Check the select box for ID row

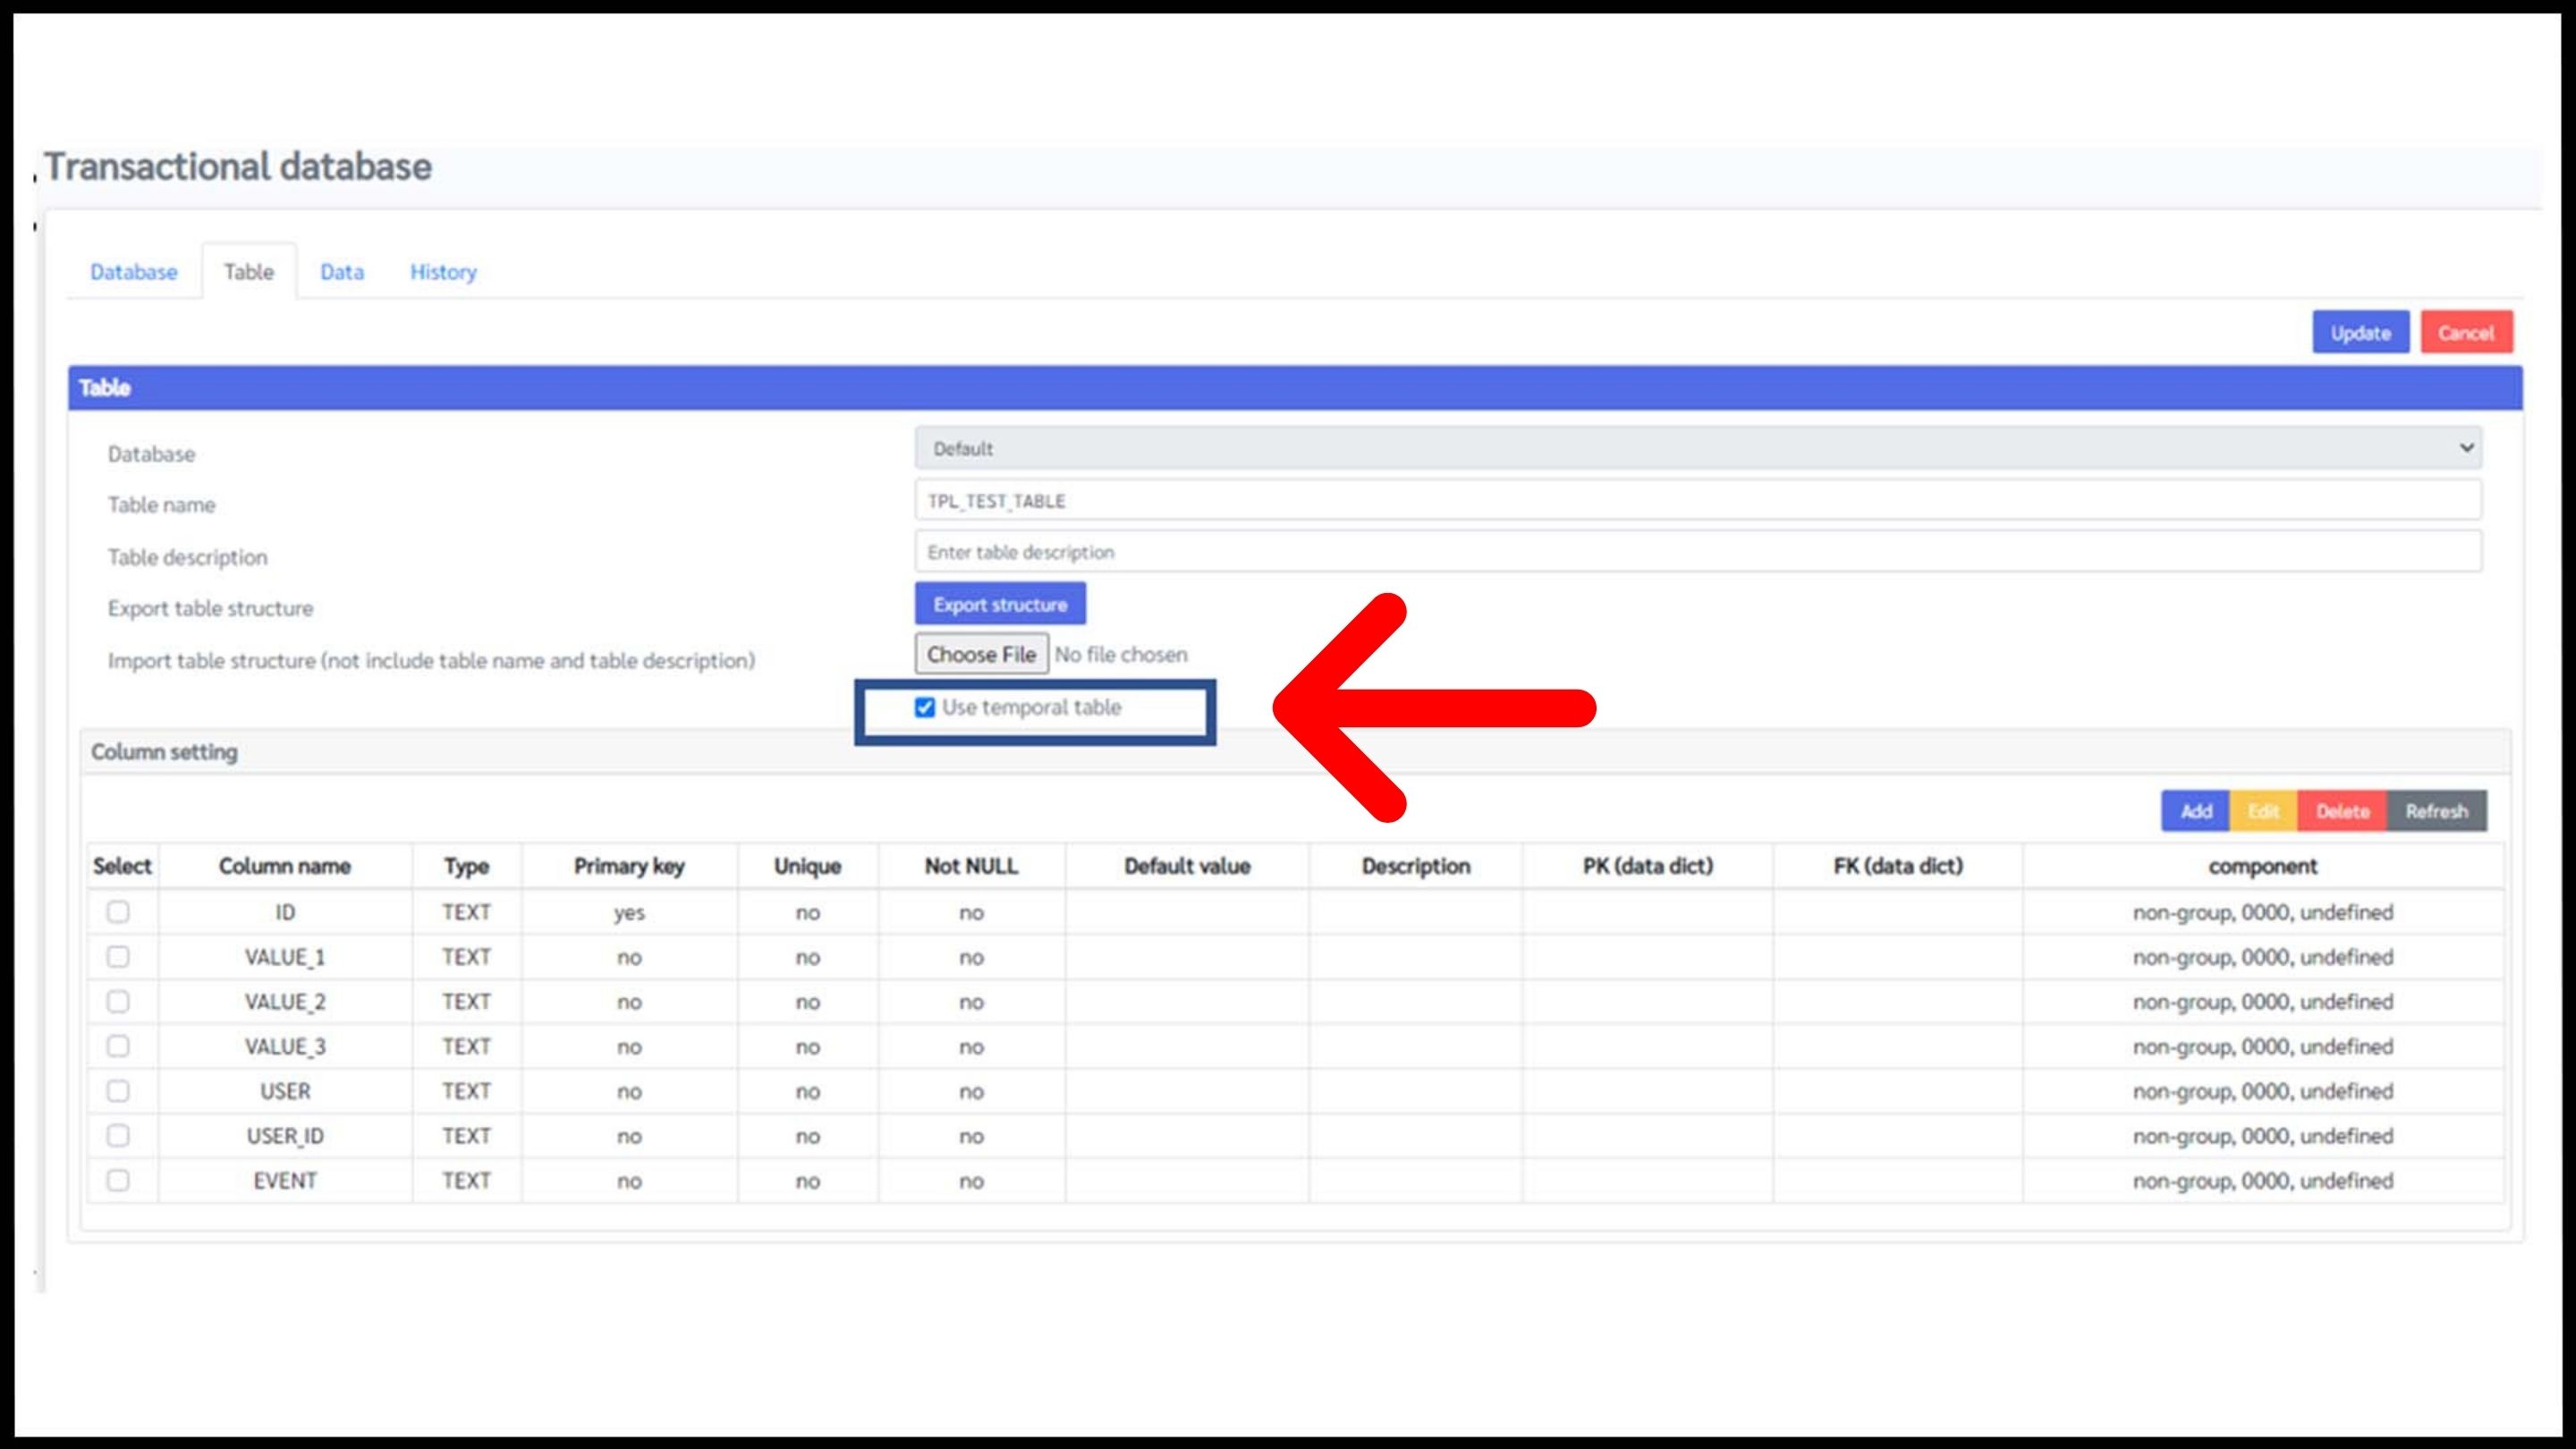pyautogui.click(x=118, y=912)
